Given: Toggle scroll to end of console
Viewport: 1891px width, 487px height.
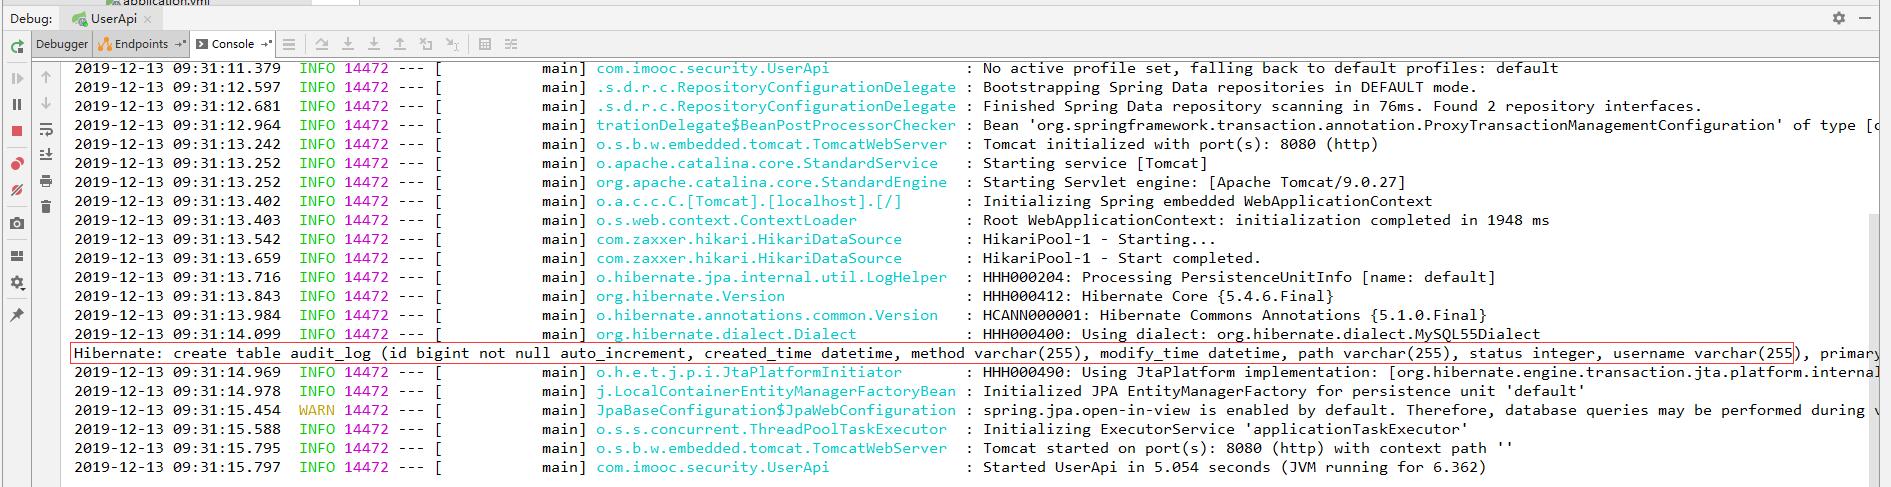Looking at the screenshot, I should coord(46,155).
